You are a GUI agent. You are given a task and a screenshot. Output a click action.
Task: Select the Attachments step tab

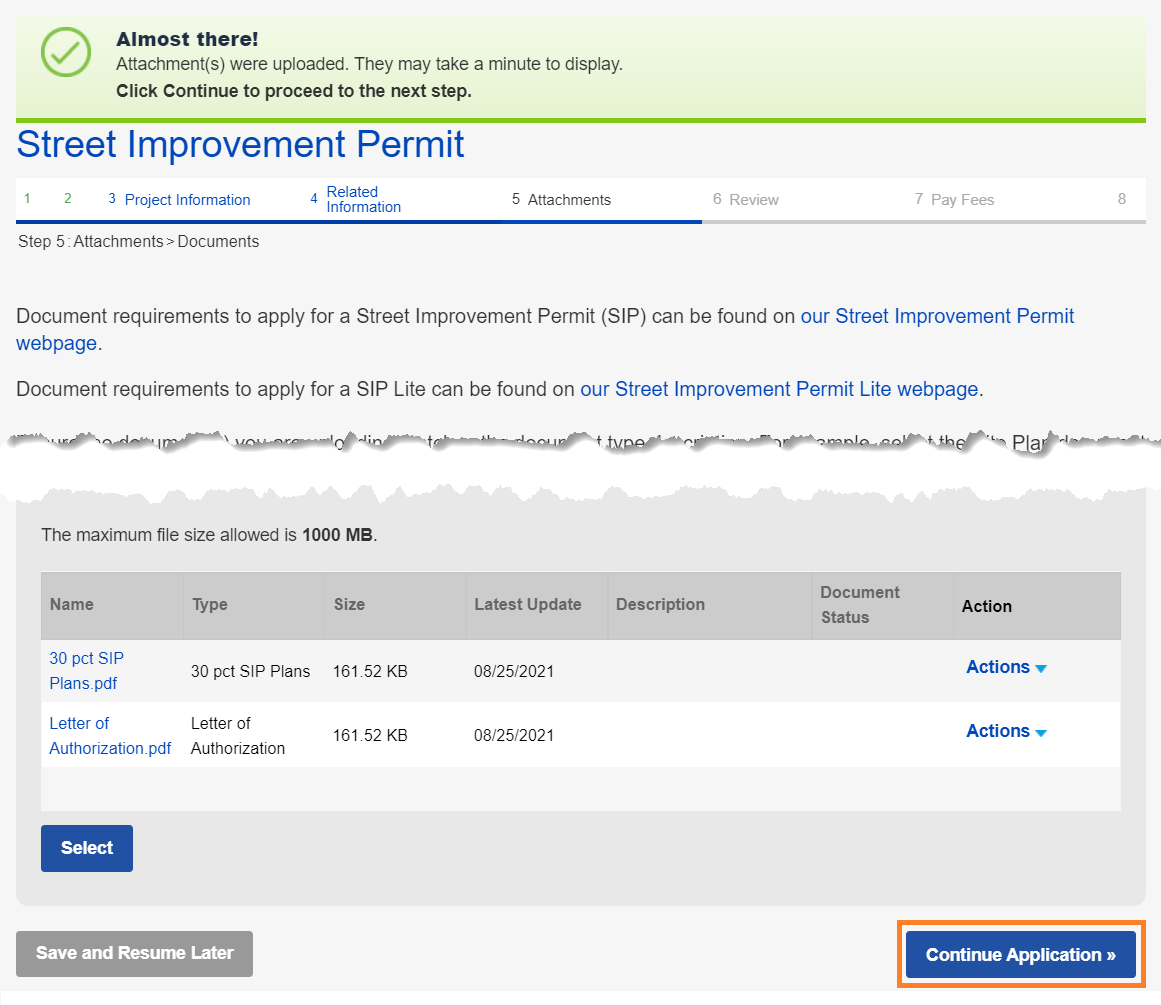point(568,200)
